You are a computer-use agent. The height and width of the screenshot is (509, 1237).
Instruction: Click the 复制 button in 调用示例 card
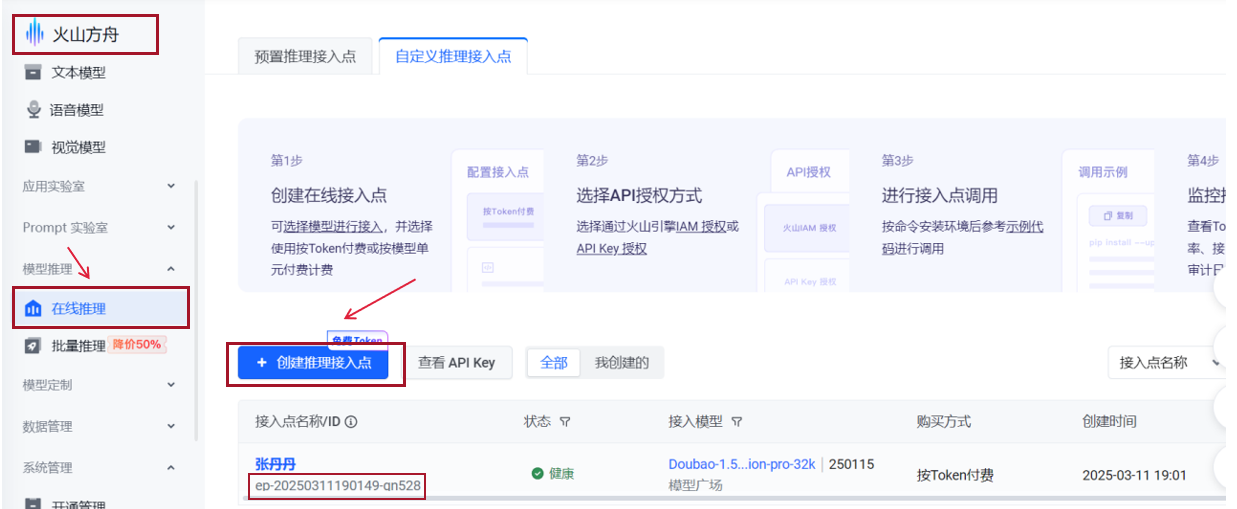[x=1117, y=215]
